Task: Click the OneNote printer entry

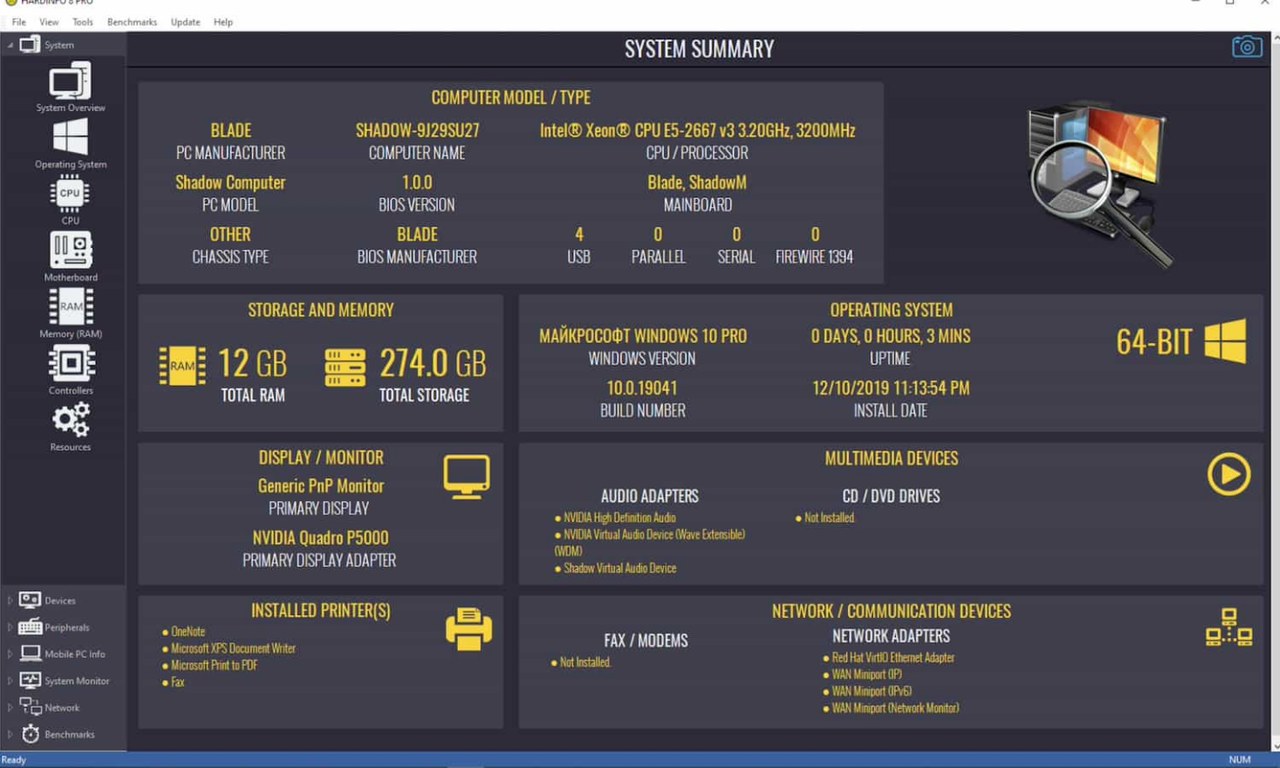Action: pos(188,632)
